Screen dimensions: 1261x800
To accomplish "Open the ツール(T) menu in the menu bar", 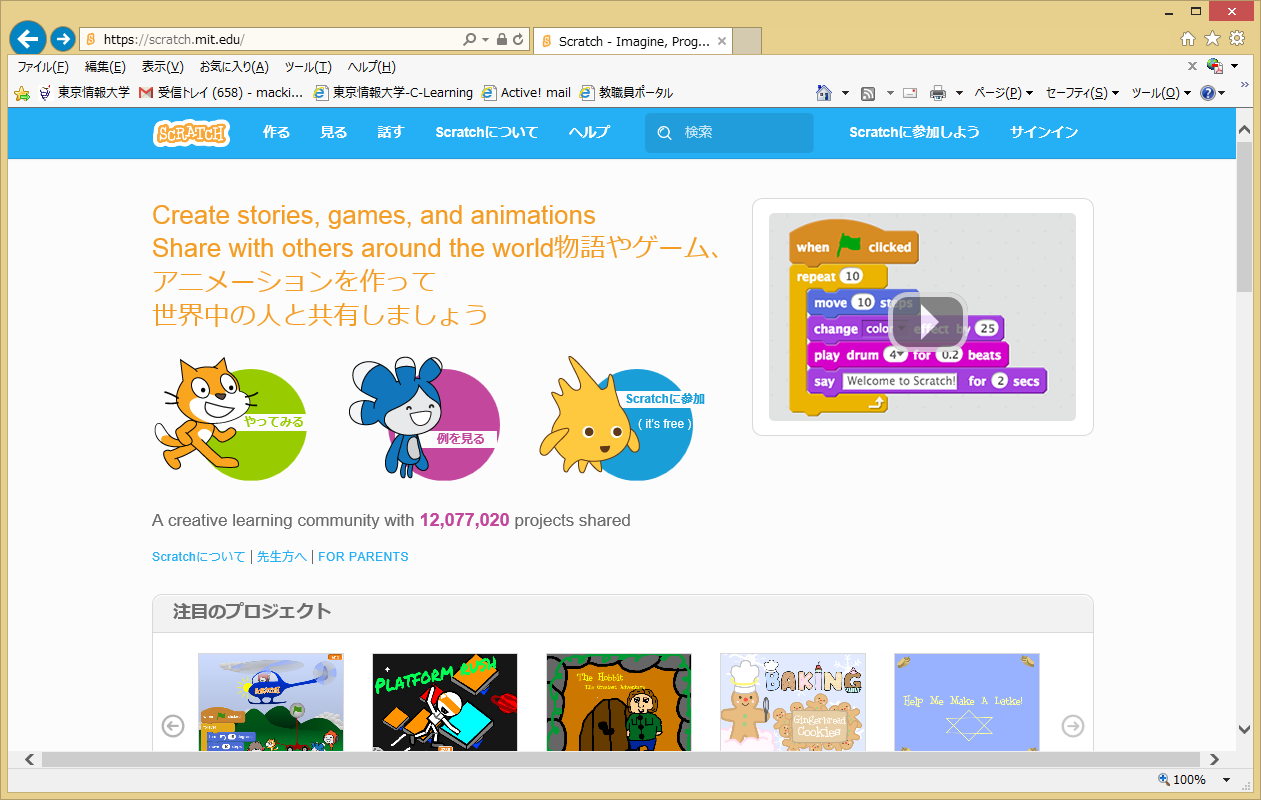I will pos(308,67).
